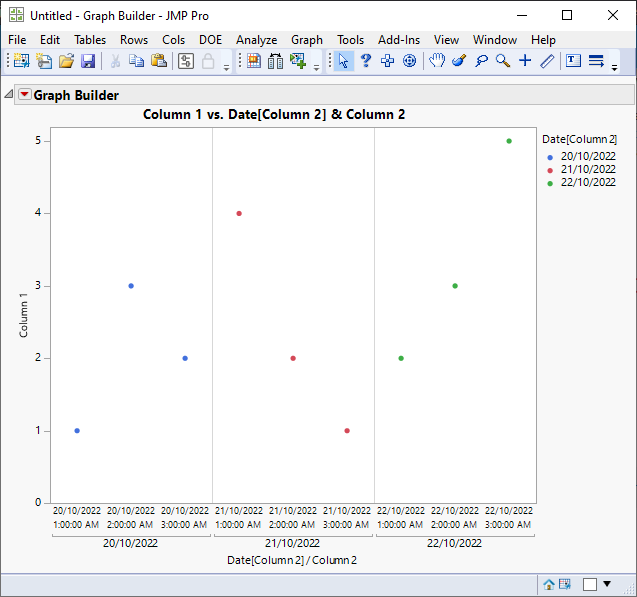Open the JMP Home Window icon
Screen dimensions: 637x597
[549, 584]
